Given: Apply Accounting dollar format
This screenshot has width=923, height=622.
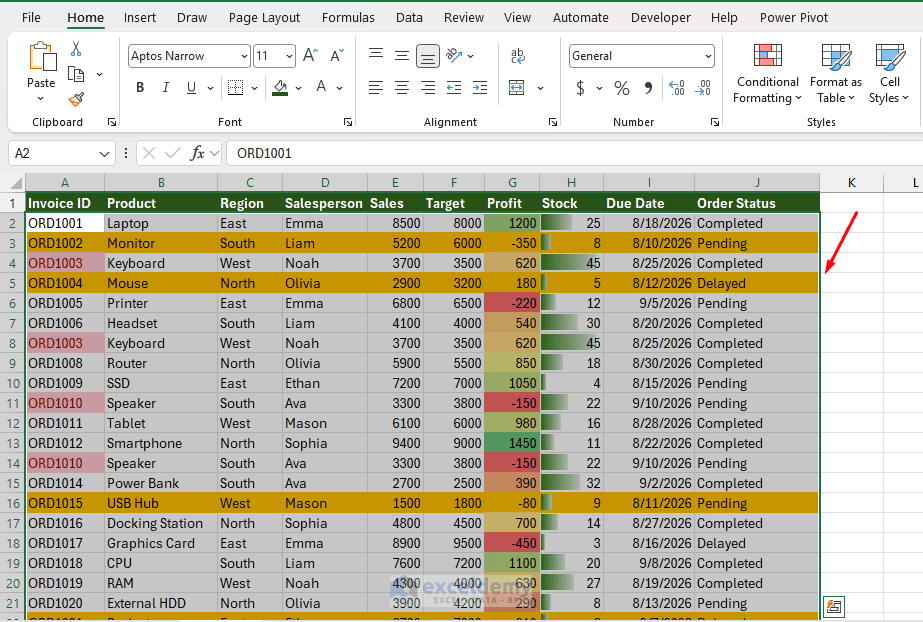Looking at the screenshot, I should pyautogui.click(x=580, y=88).
